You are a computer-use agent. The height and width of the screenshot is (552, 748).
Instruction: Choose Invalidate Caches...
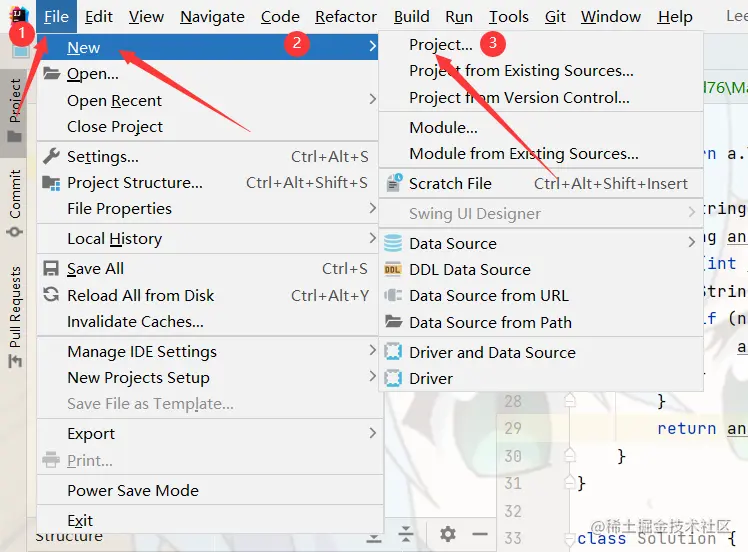[135, 322]
